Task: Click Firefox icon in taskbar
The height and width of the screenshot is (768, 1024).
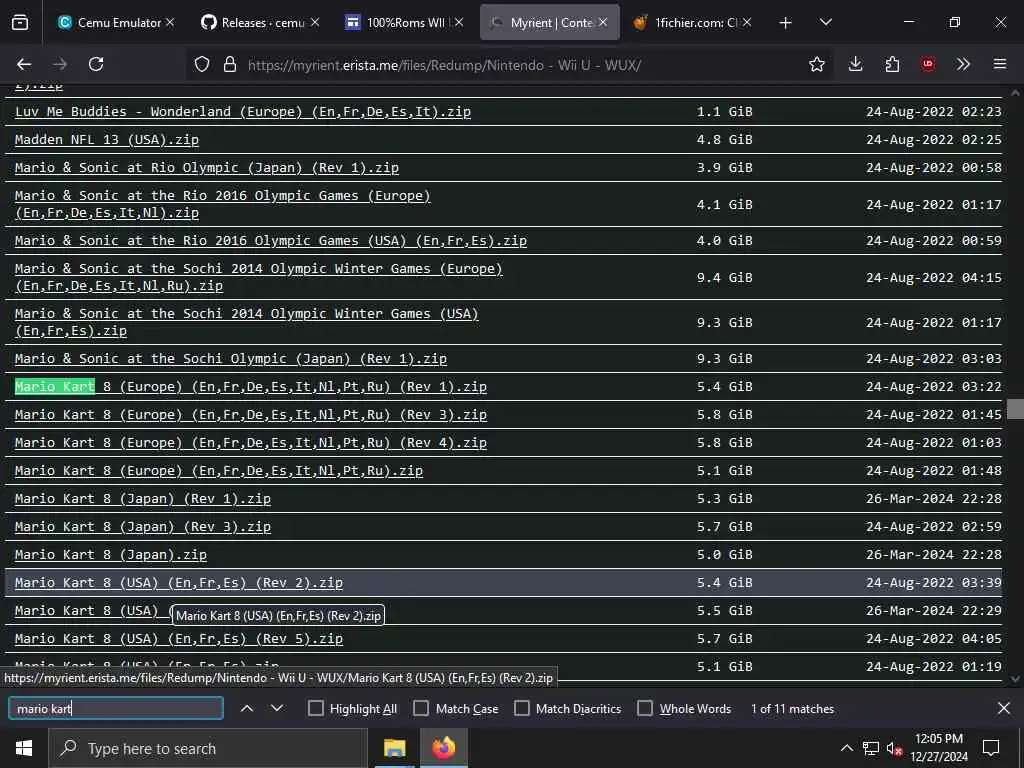Action: pyautogui.click(x=443, y=748)
